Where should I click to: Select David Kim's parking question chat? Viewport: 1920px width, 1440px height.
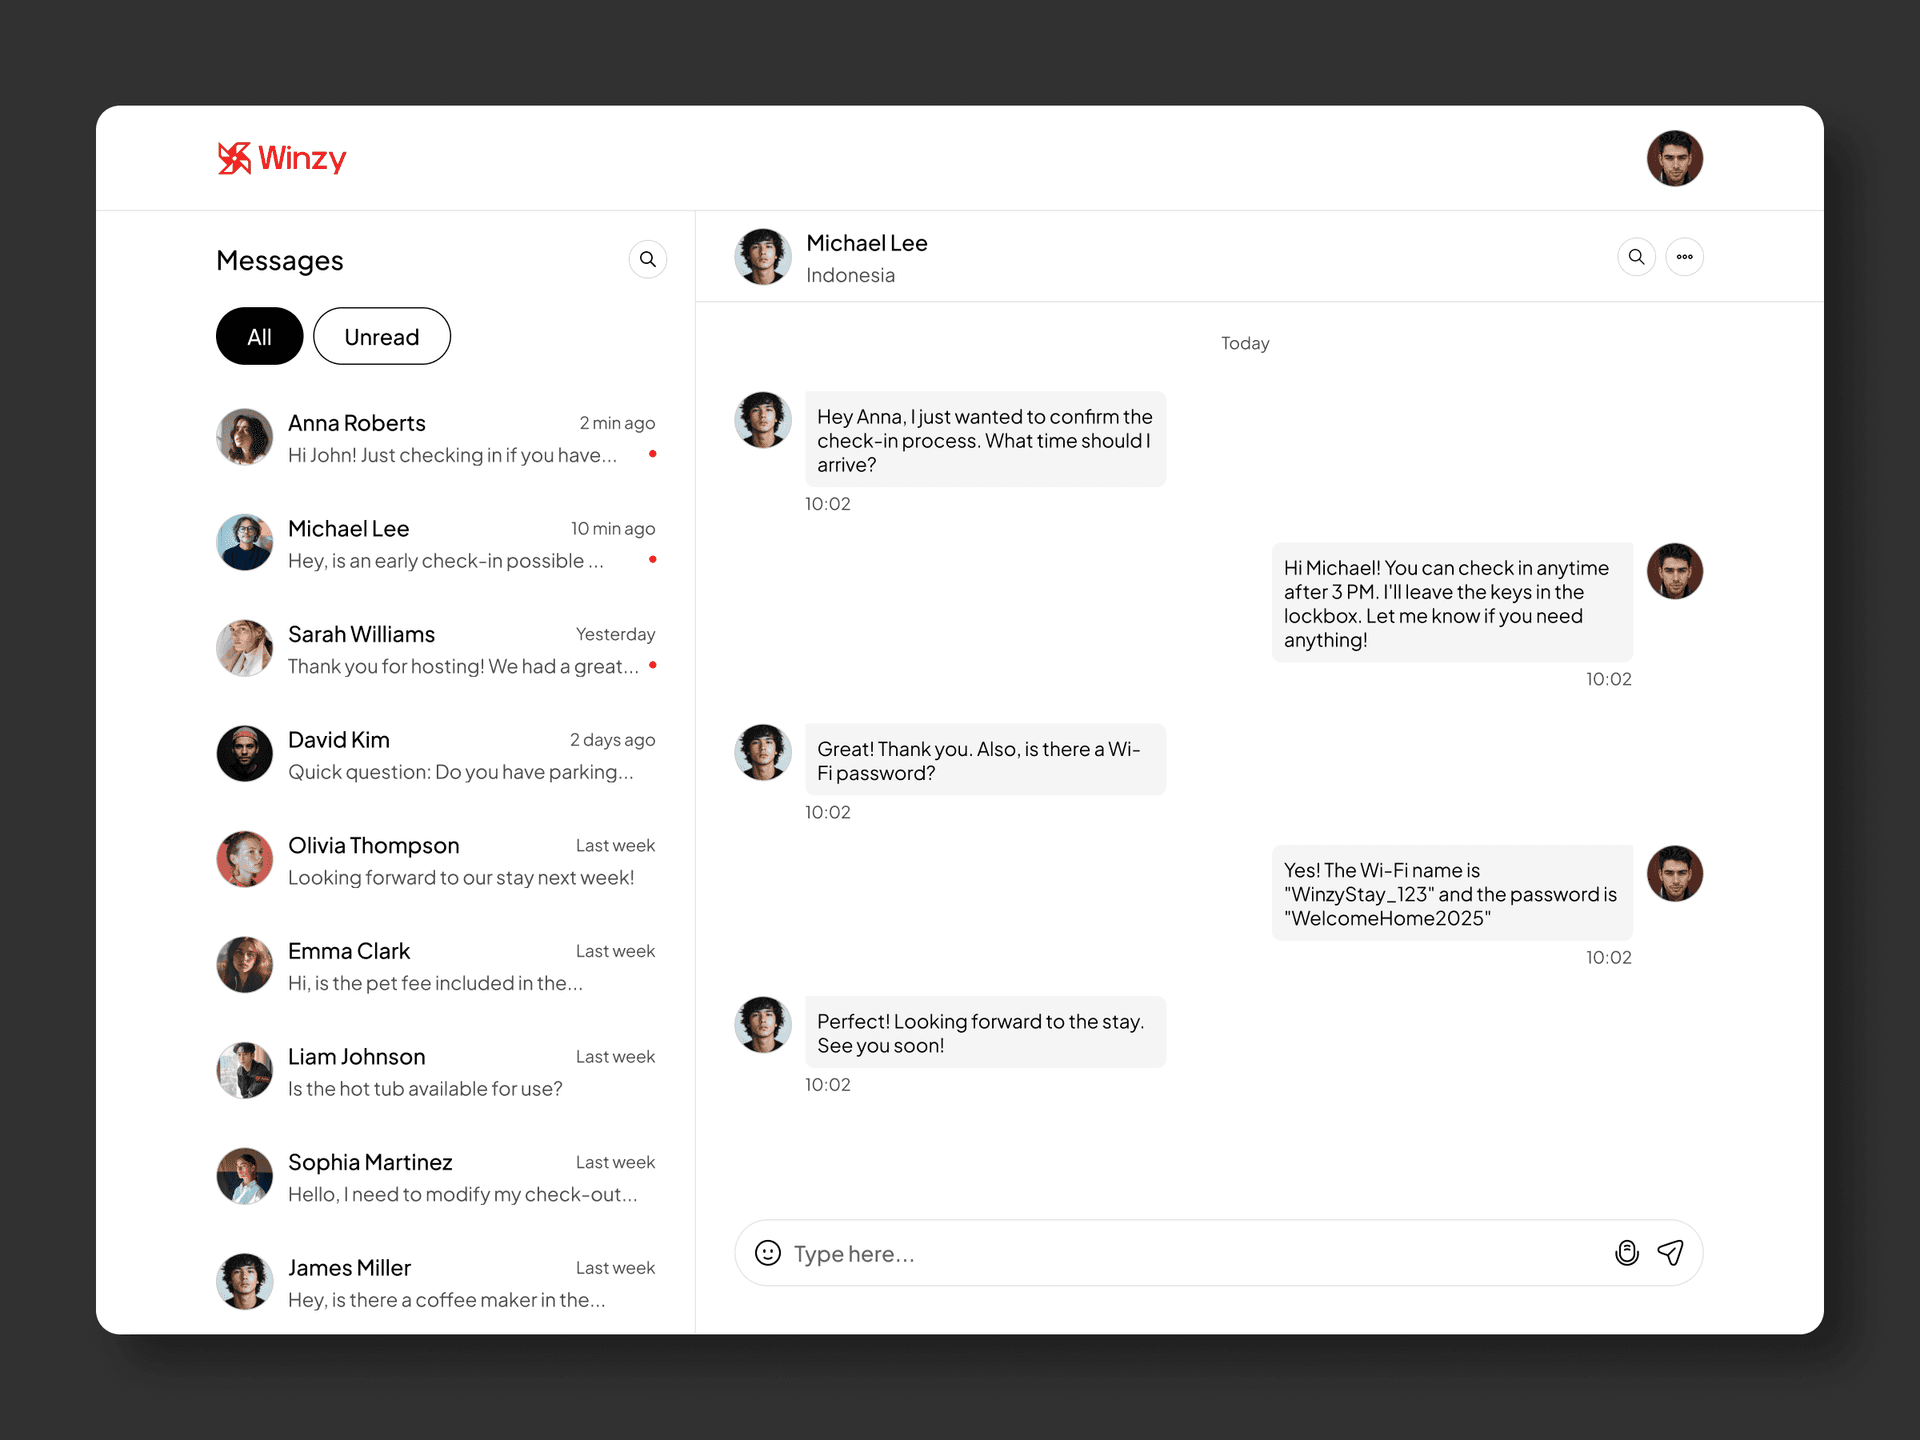(436, 755)
